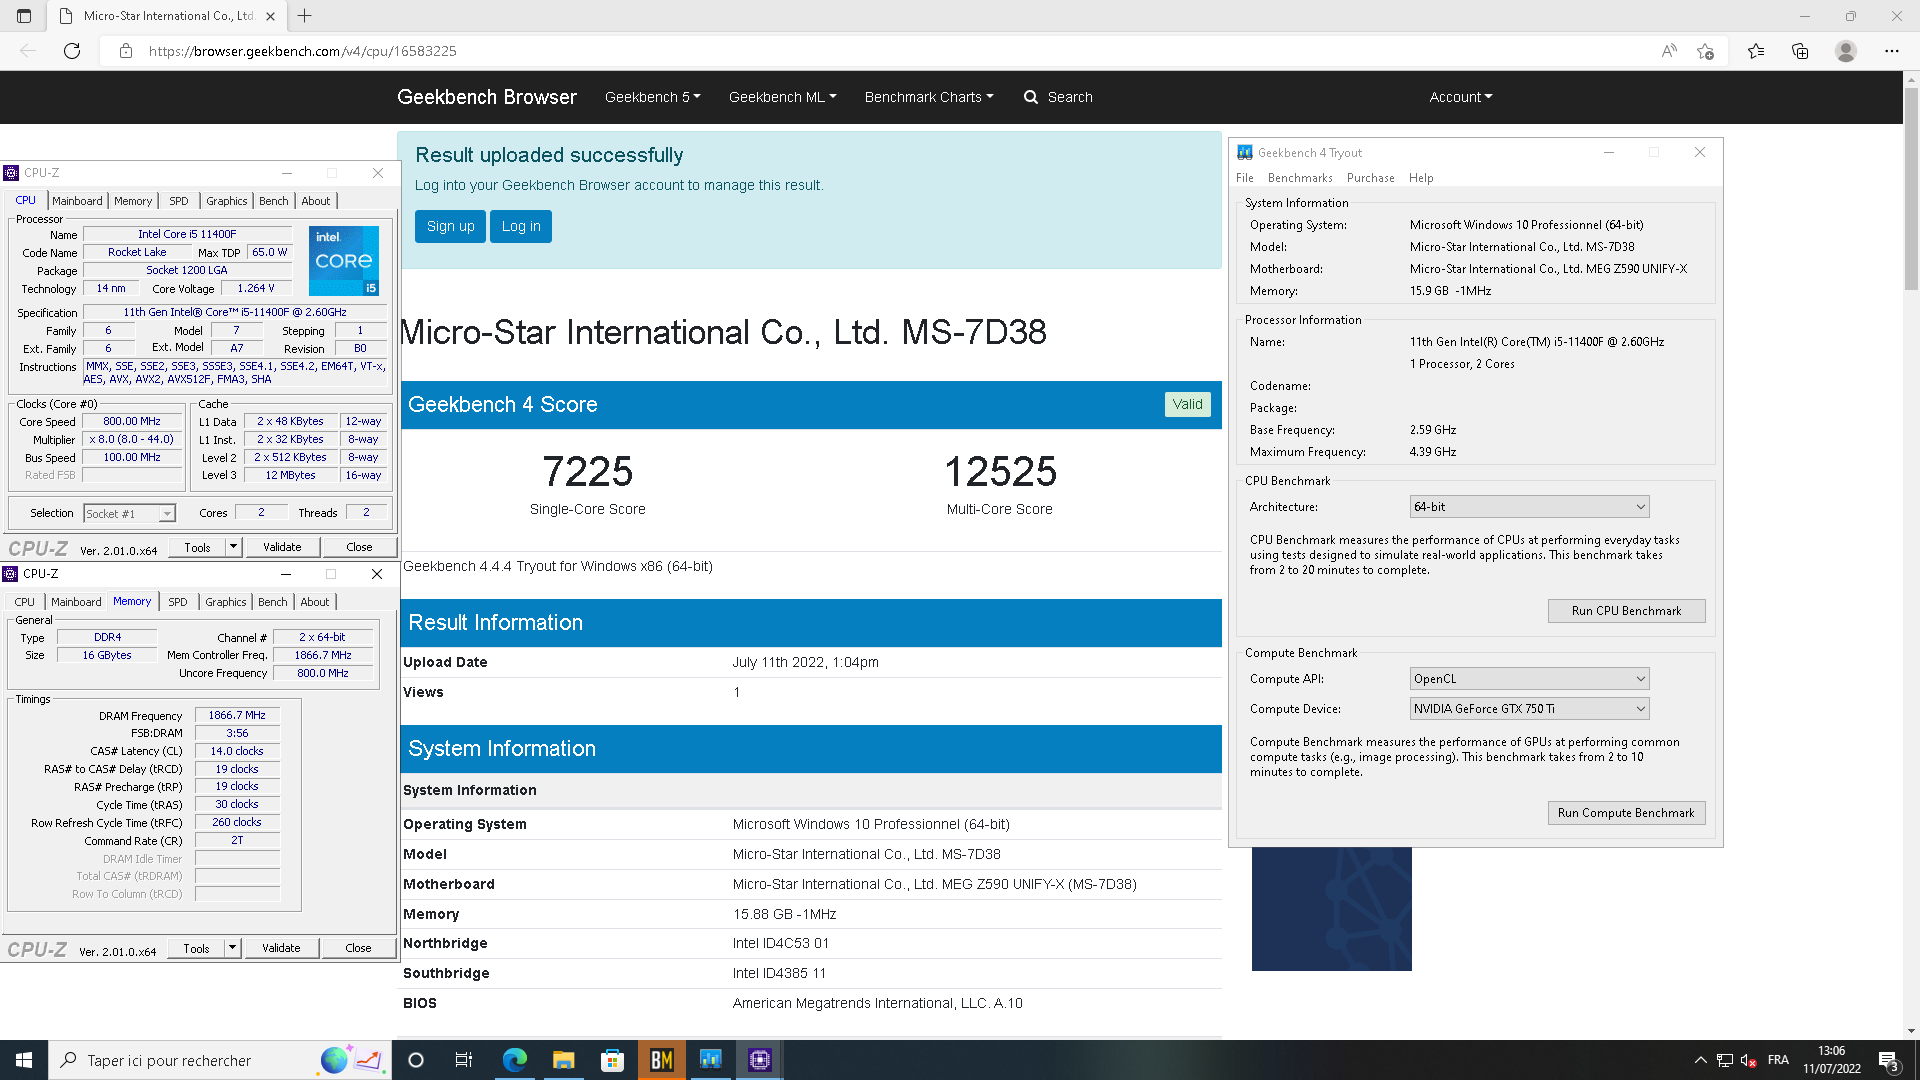Open the Geekbench Browser home link

tap(486, 97)
